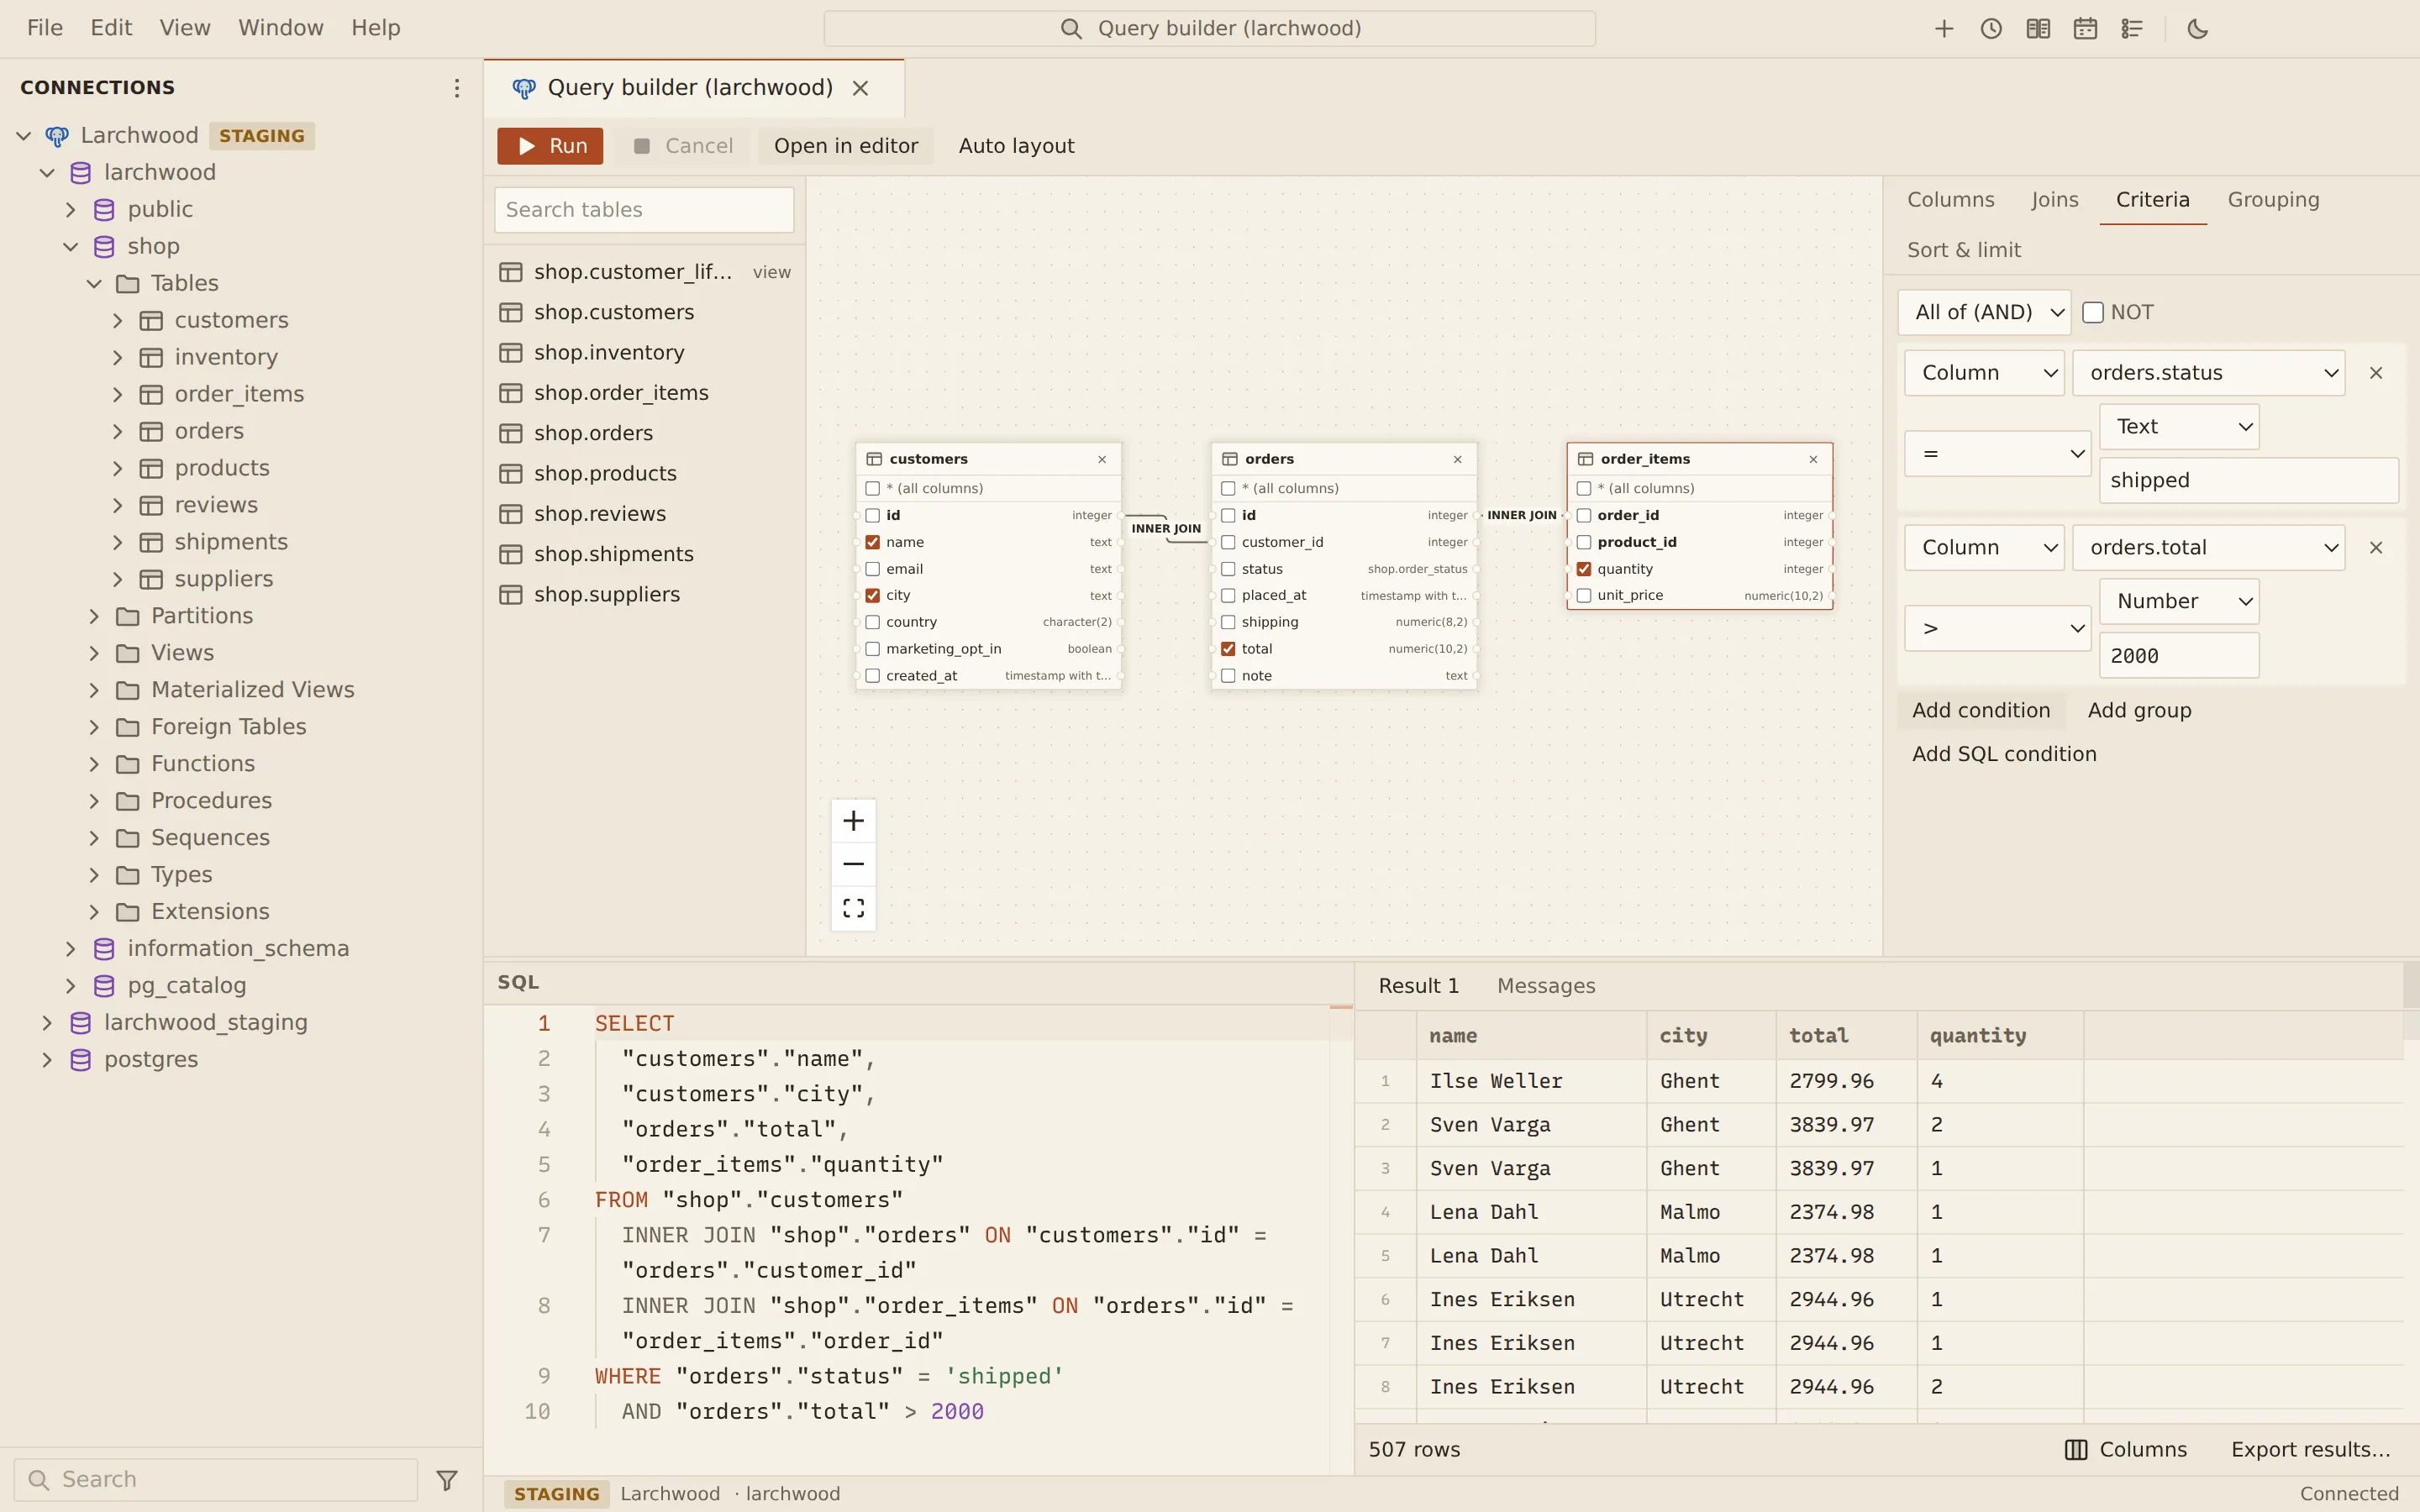Expand the public schema node
The width and height of the screenshot is (2420, 1512).
tap(70, 210)
